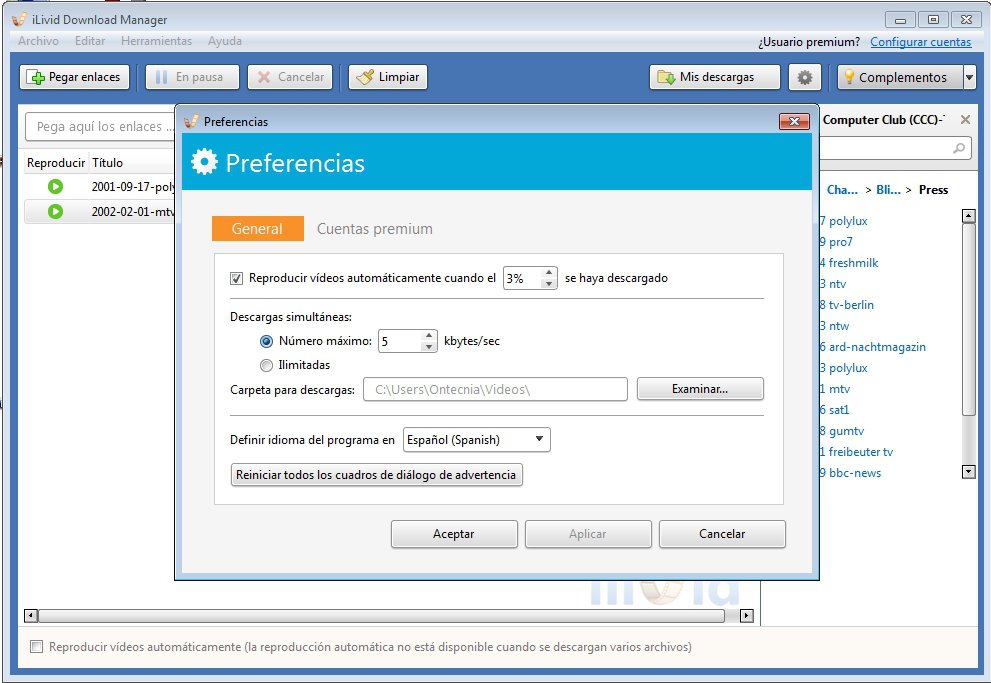Click Reiniciar todos los cuadros de diálogo button

(x=377, y=474)
